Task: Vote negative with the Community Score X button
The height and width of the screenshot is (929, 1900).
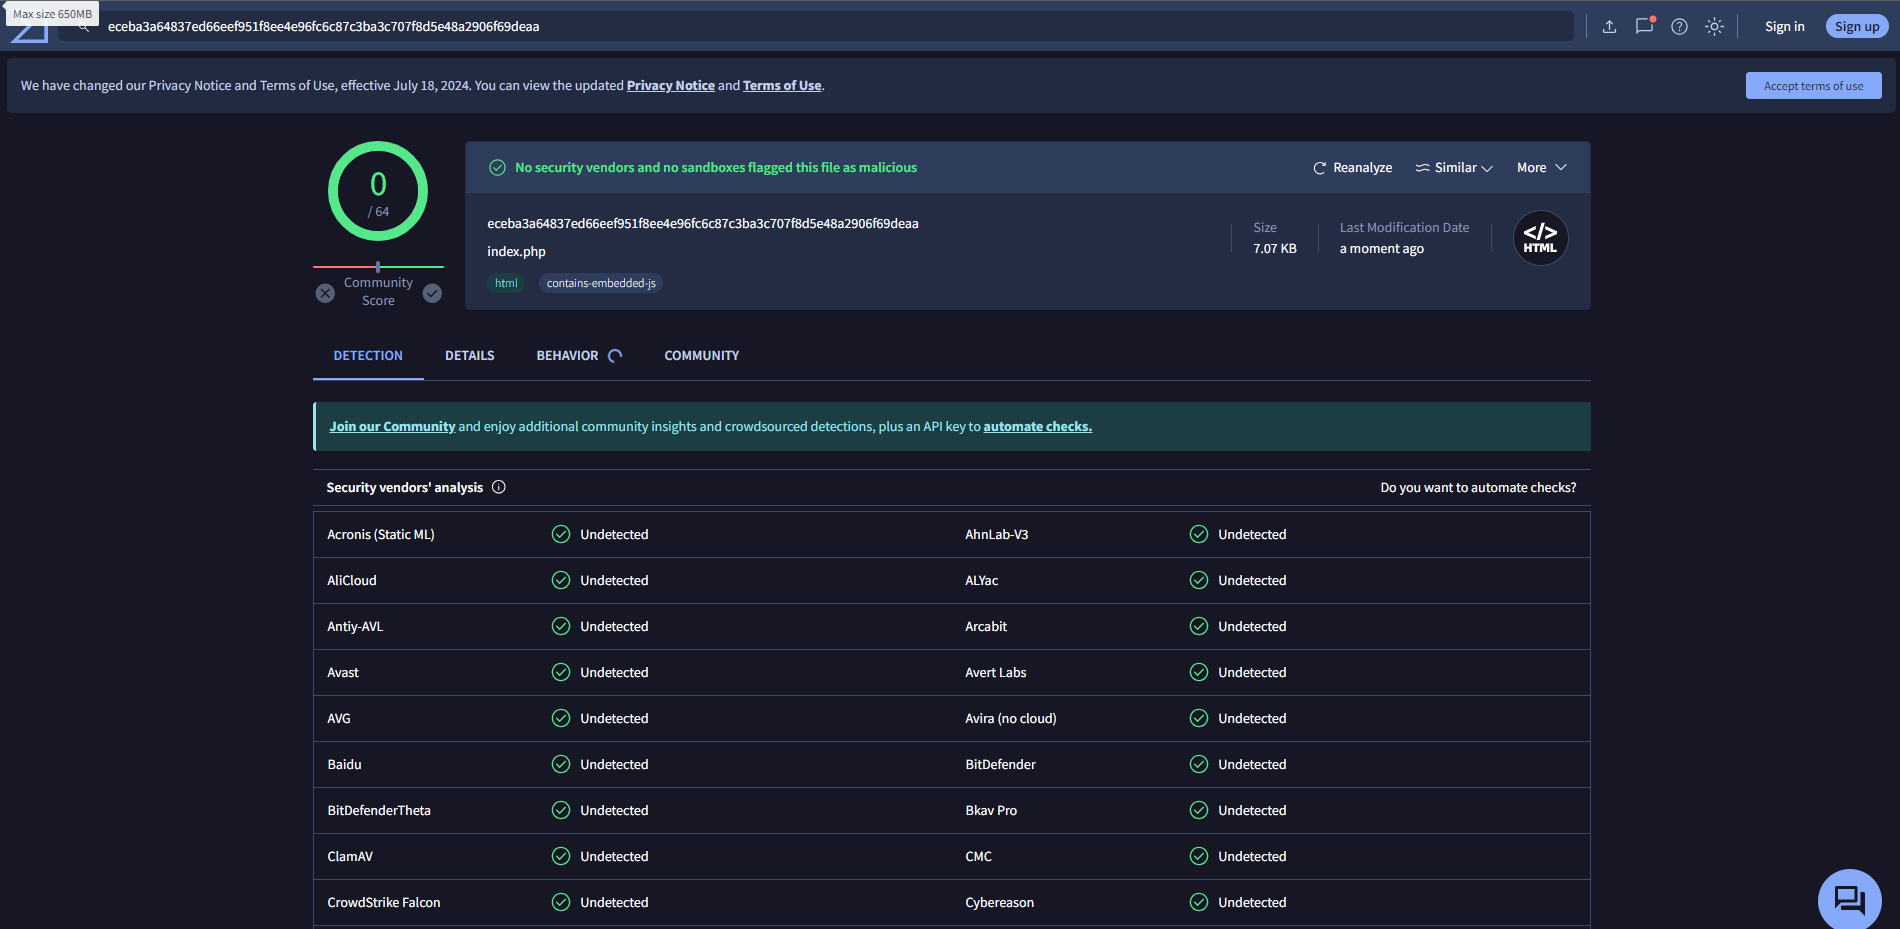Action: (x=325, y=293)
